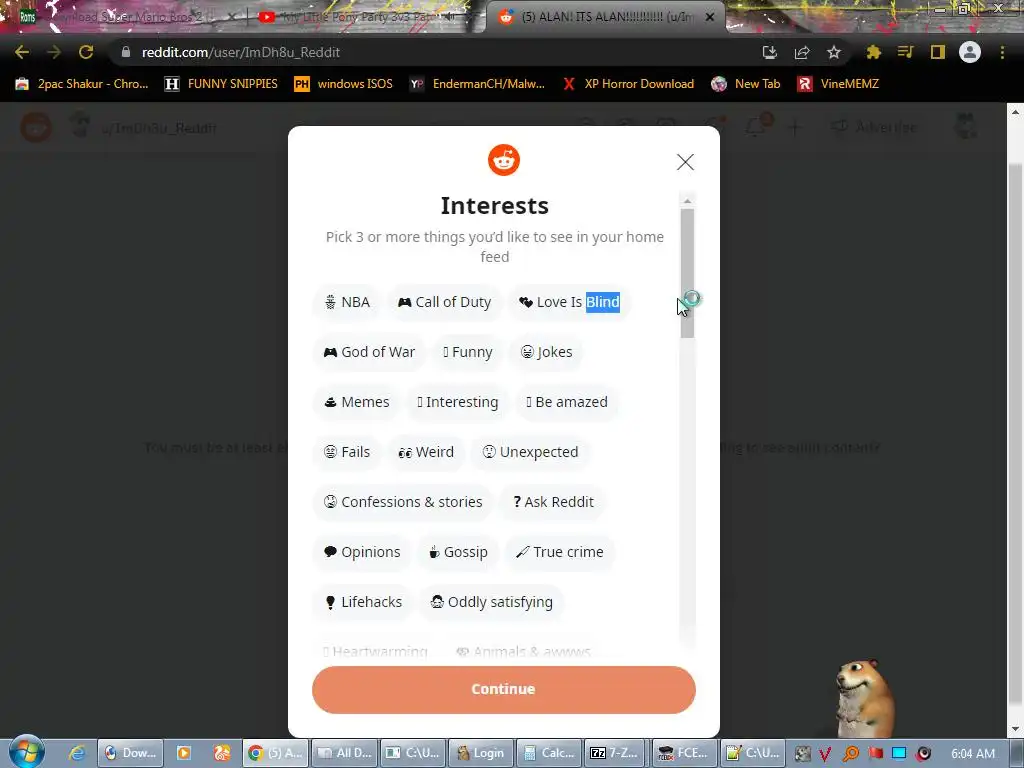Choose the Memes interest
1024x768 pixels.
[357, 402]
